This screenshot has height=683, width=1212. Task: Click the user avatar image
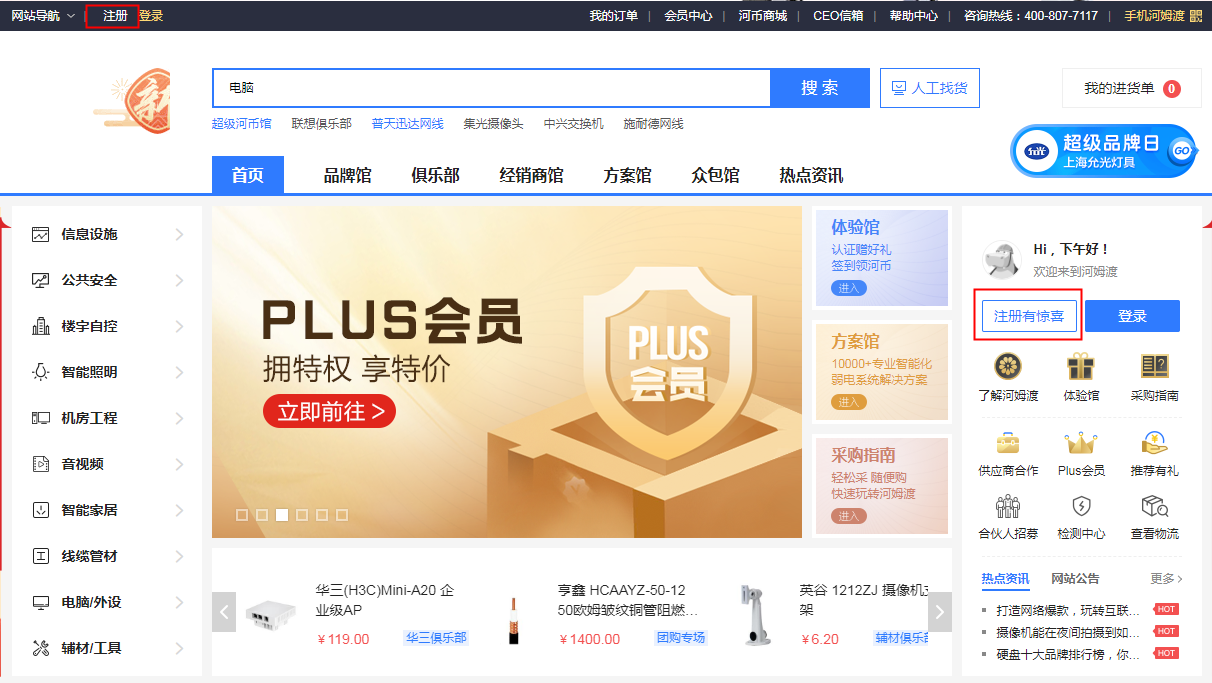1002,259
